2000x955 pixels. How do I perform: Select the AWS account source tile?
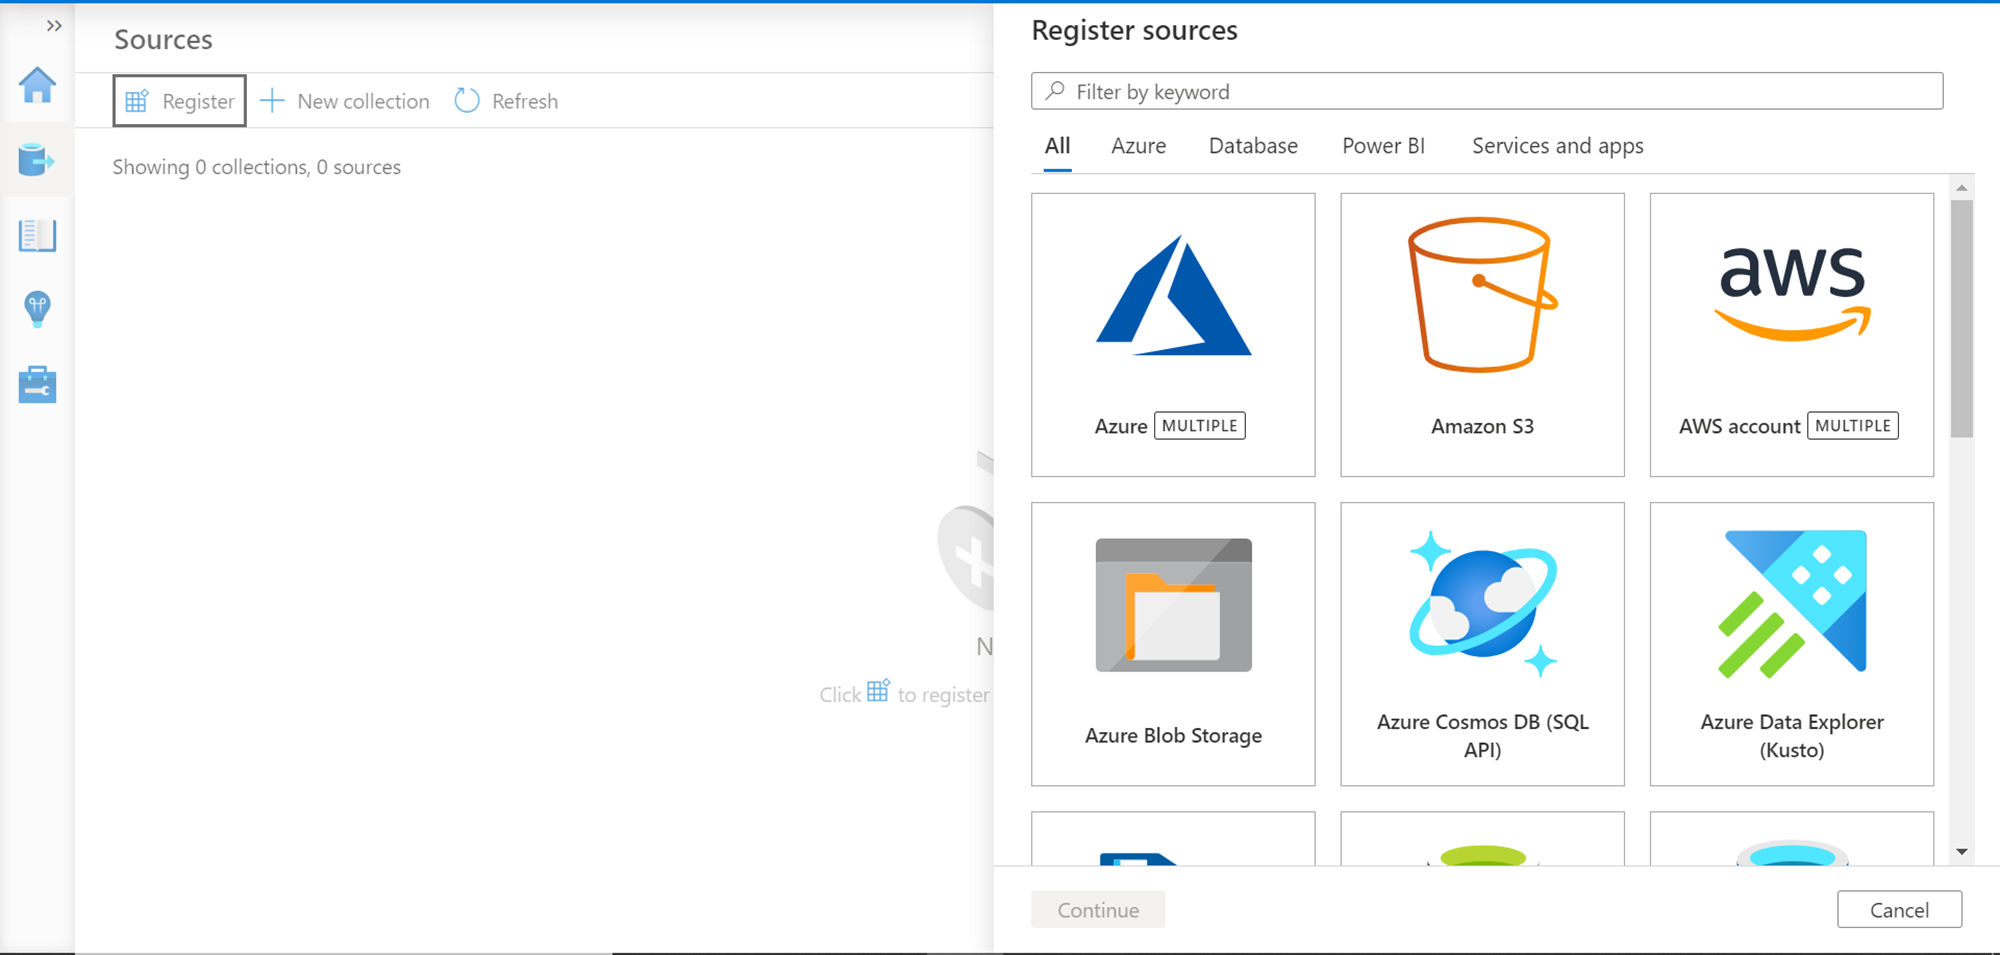click(1791, 335)
